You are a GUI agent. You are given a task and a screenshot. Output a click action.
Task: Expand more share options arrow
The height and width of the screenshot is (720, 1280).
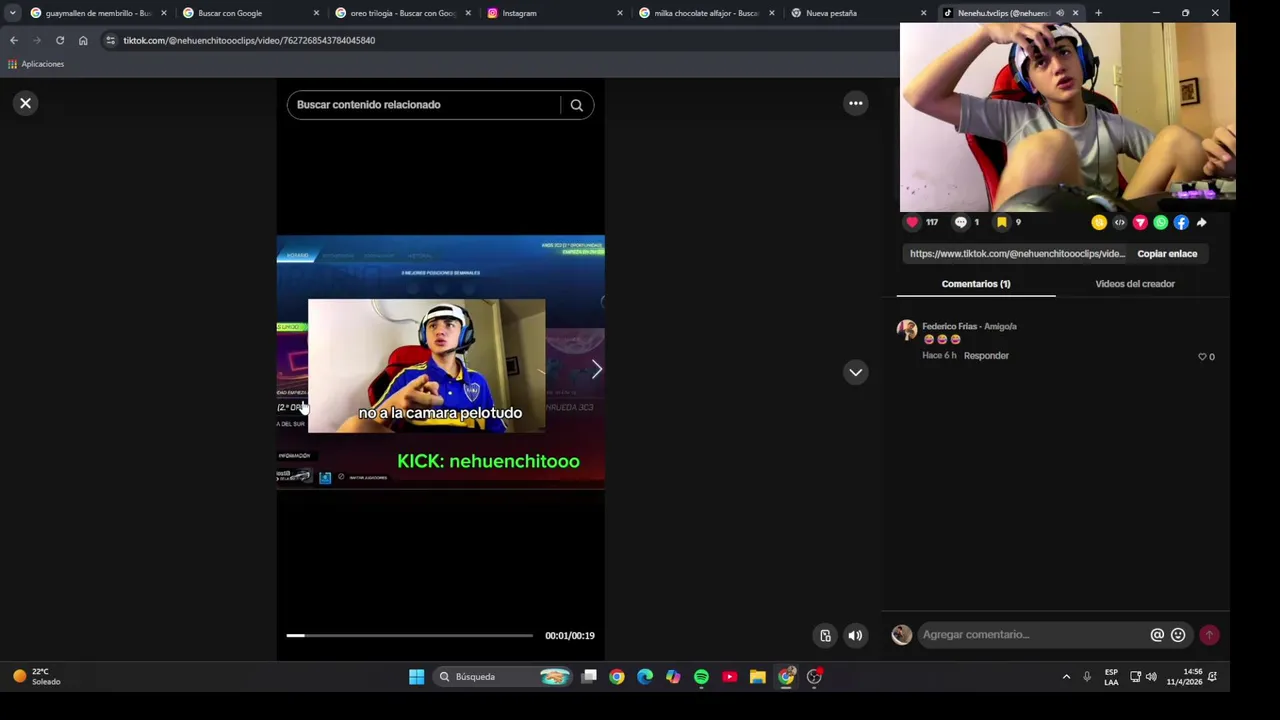pos(1202,223)
